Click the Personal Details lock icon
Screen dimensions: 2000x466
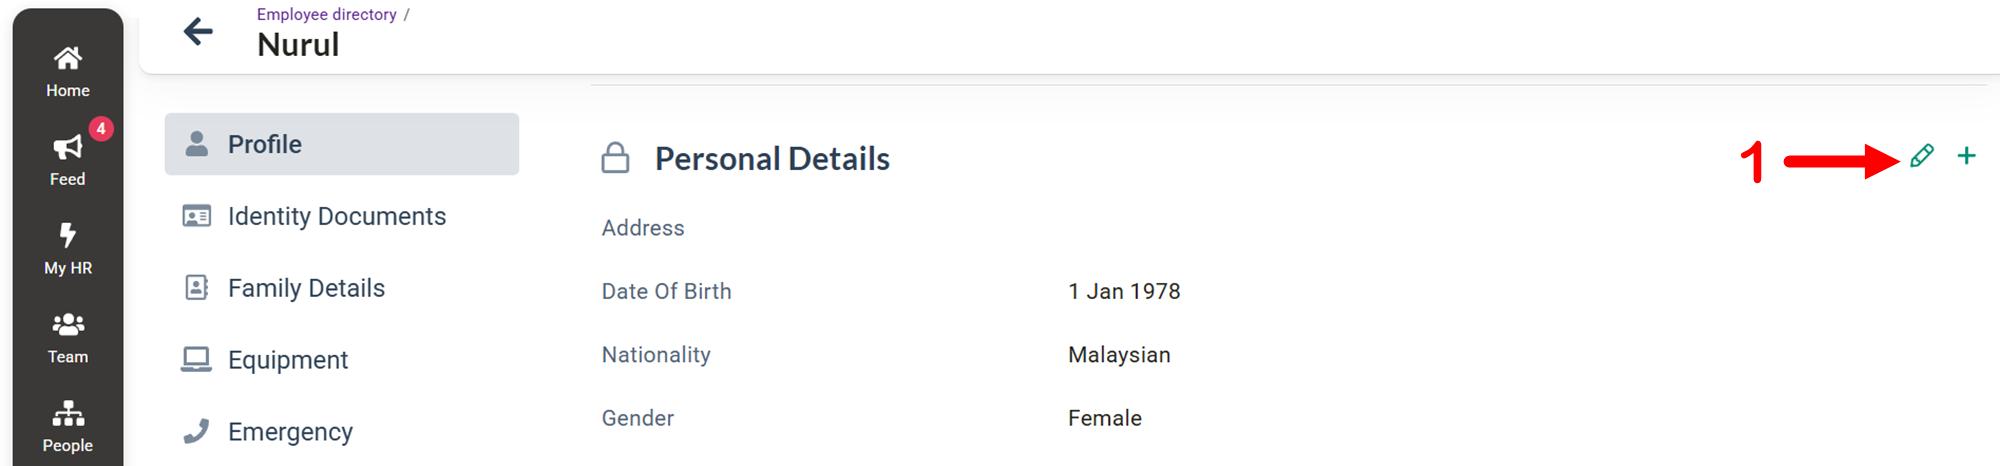coord(615,158)
